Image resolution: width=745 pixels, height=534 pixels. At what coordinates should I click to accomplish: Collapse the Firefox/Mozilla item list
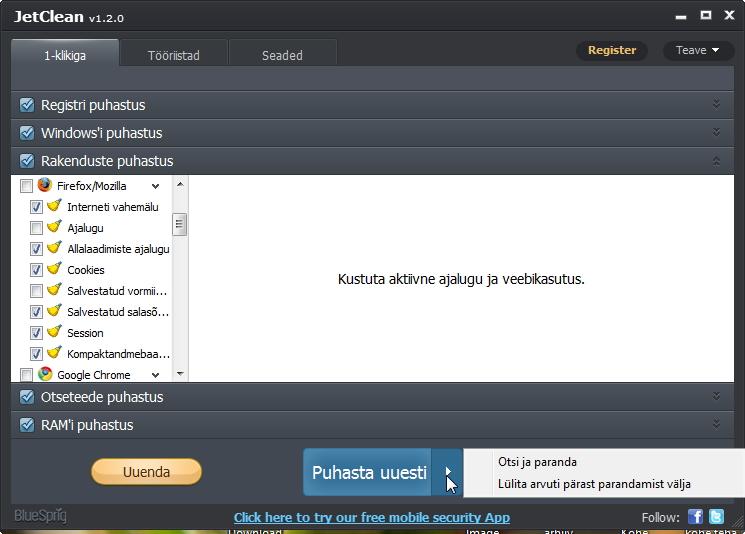155,186
